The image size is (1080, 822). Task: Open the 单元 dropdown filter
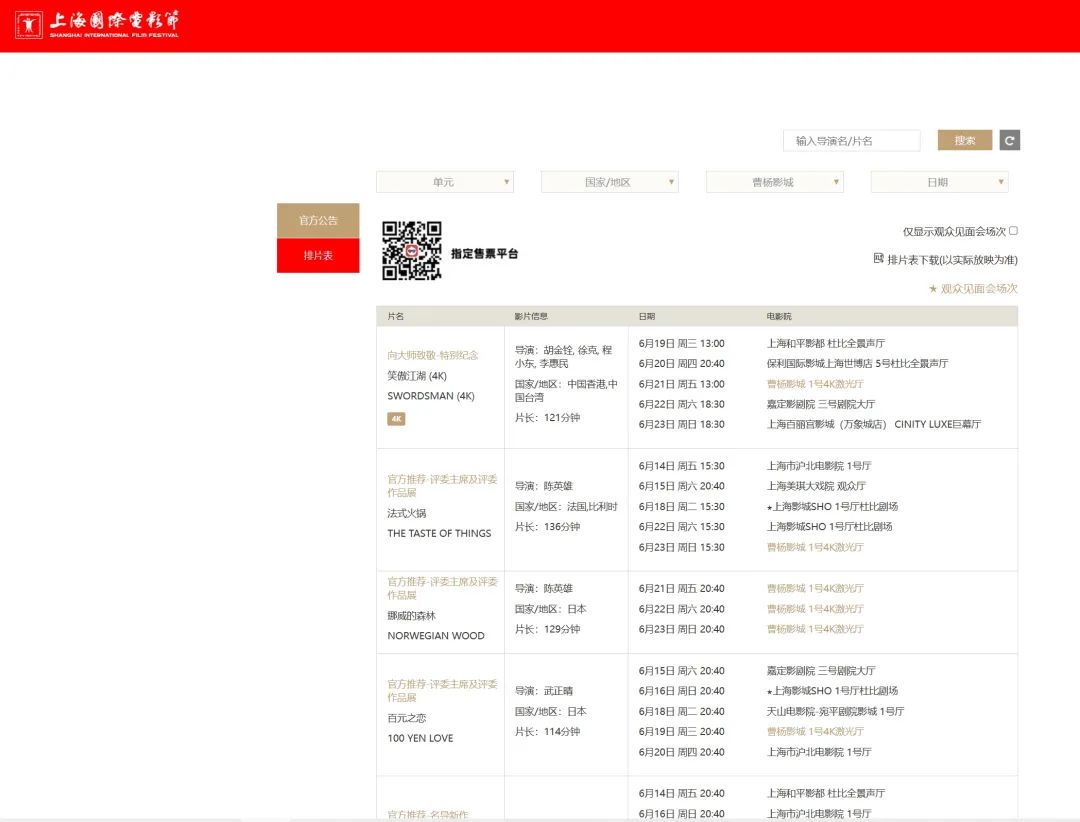tap(445, 182)
